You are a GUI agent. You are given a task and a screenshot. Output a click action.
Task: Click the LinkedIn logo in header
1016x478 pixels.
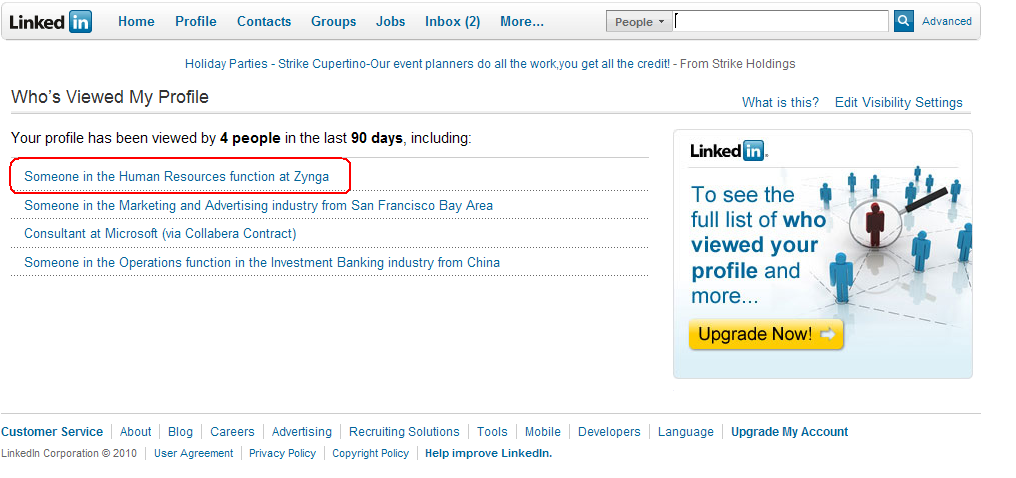click(51, 22)
